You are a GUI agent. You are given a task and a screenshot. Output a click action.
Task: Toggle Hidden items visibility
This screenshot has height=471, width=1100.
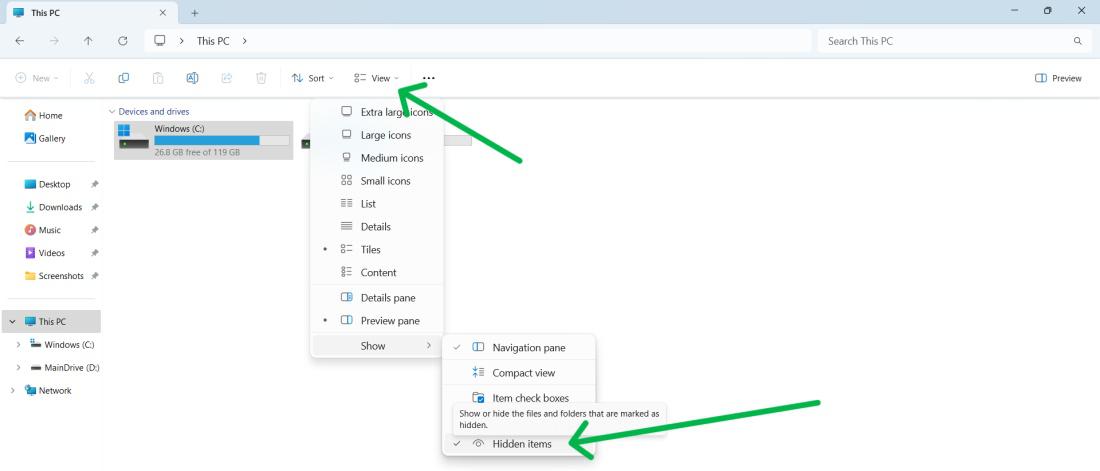tap(518, 444)
